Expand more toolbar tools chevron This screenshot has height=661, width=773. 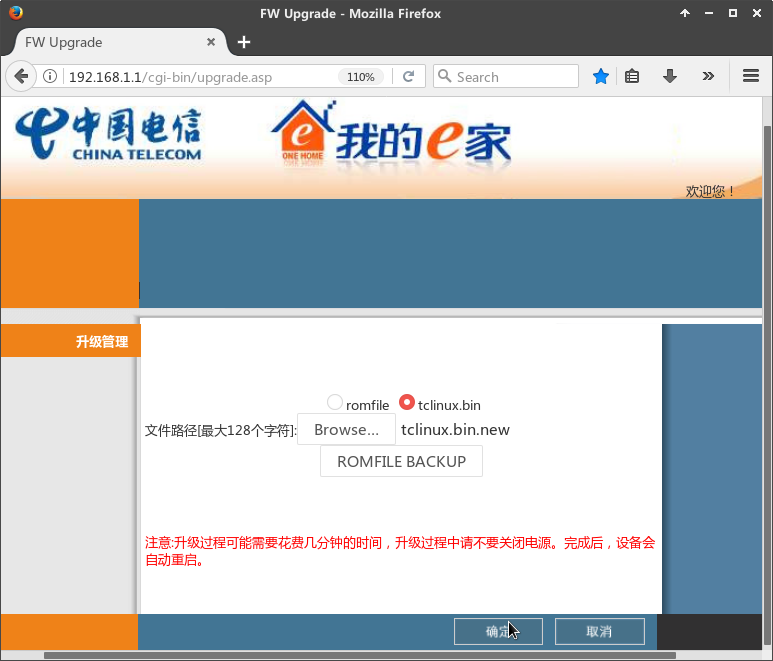point(708,76)
